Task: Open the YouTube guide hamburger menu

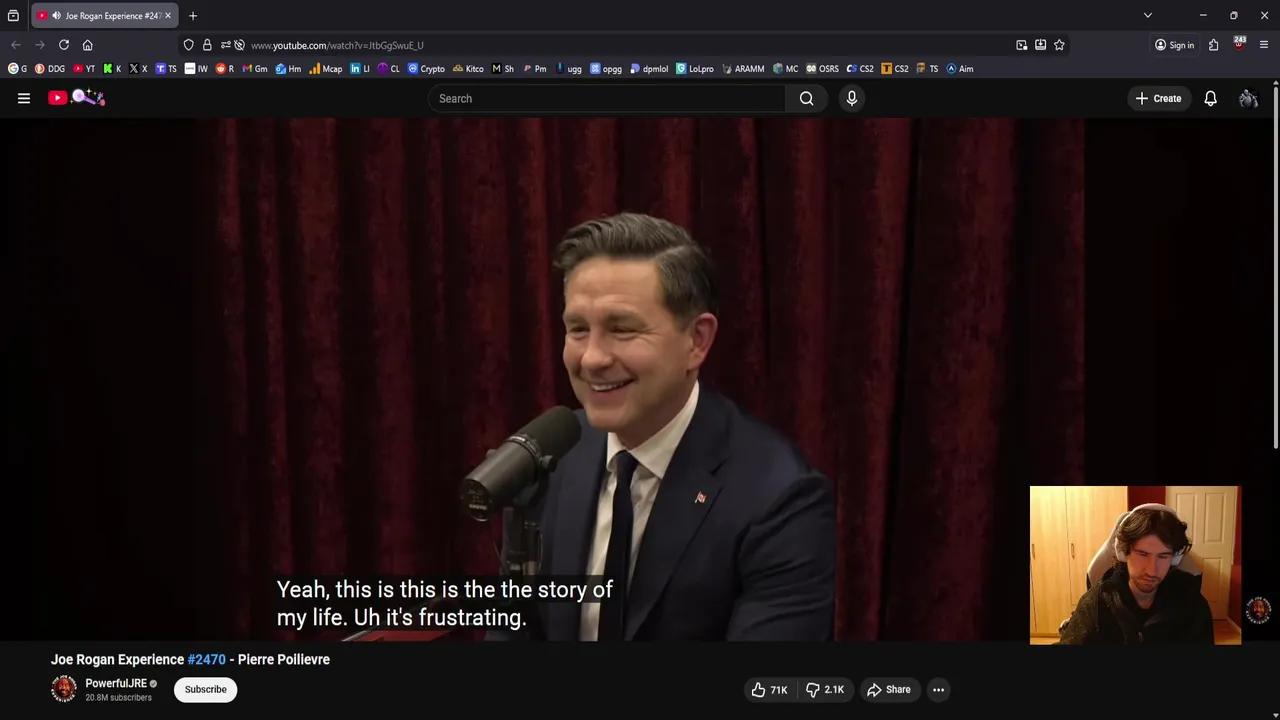Action: tap(24, 98)
